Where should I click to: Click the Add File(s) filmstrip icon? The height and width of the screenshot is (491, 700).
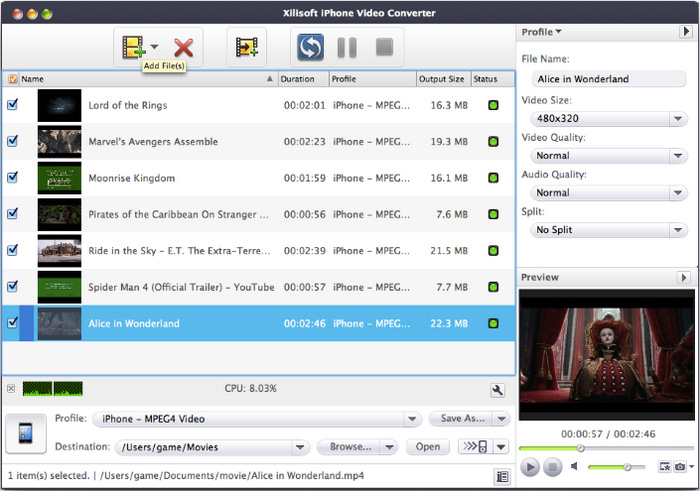coord(132,46)
